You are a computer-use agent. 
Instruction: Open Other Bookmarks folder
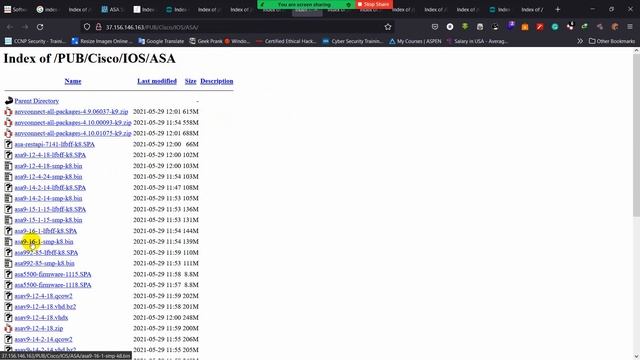612,41
